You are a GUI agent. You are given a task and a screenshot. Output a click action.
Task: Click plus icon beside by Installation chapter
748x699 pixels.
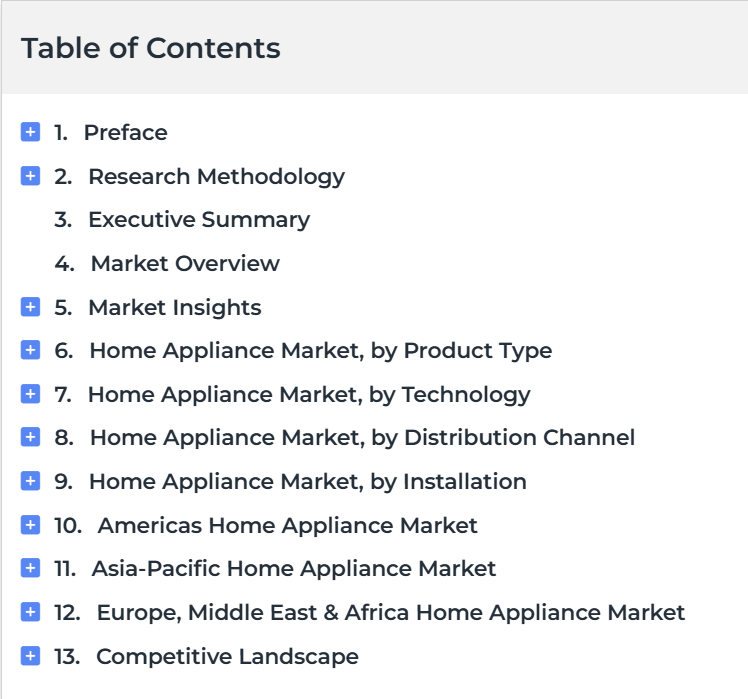tap(30, 481)
